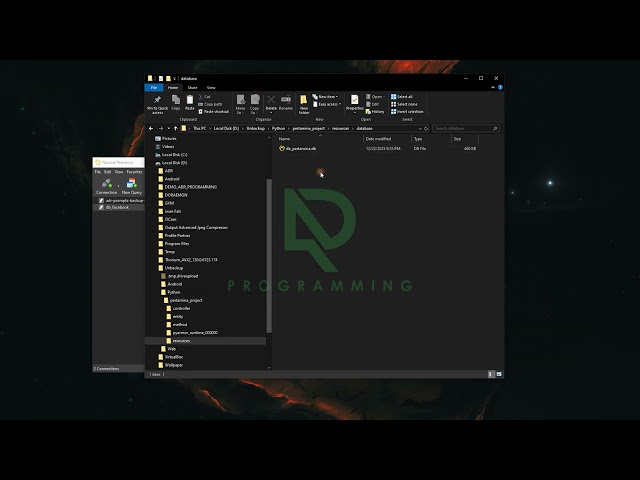Switch to Details view in status bar
Viewport: 640px width, 480px height.
click(x=491, y=374)
